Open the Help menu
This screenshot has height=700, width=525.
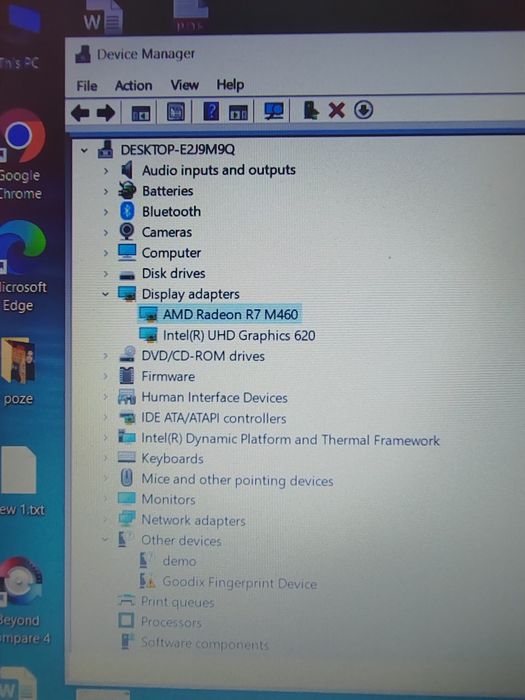[230, 84]
